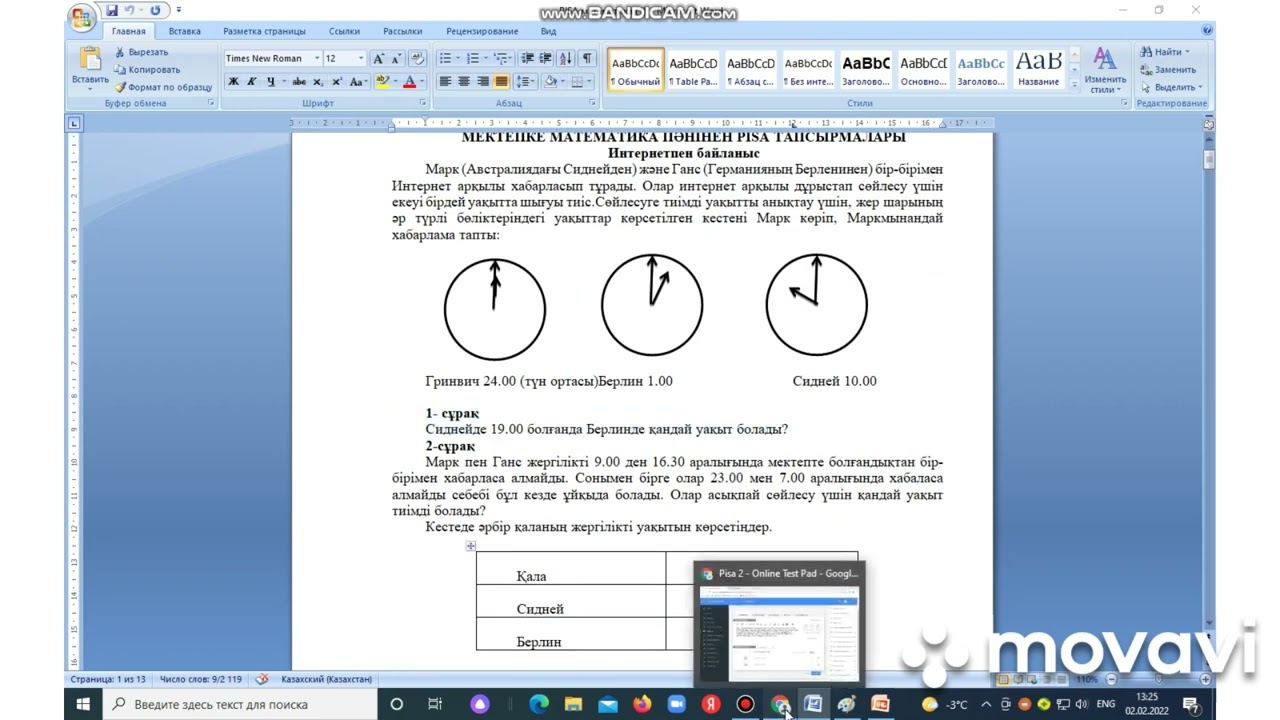Screen dimensions: 1280x720
Task: Open the shading fill bucket
Action: click(x=550, y=82)
